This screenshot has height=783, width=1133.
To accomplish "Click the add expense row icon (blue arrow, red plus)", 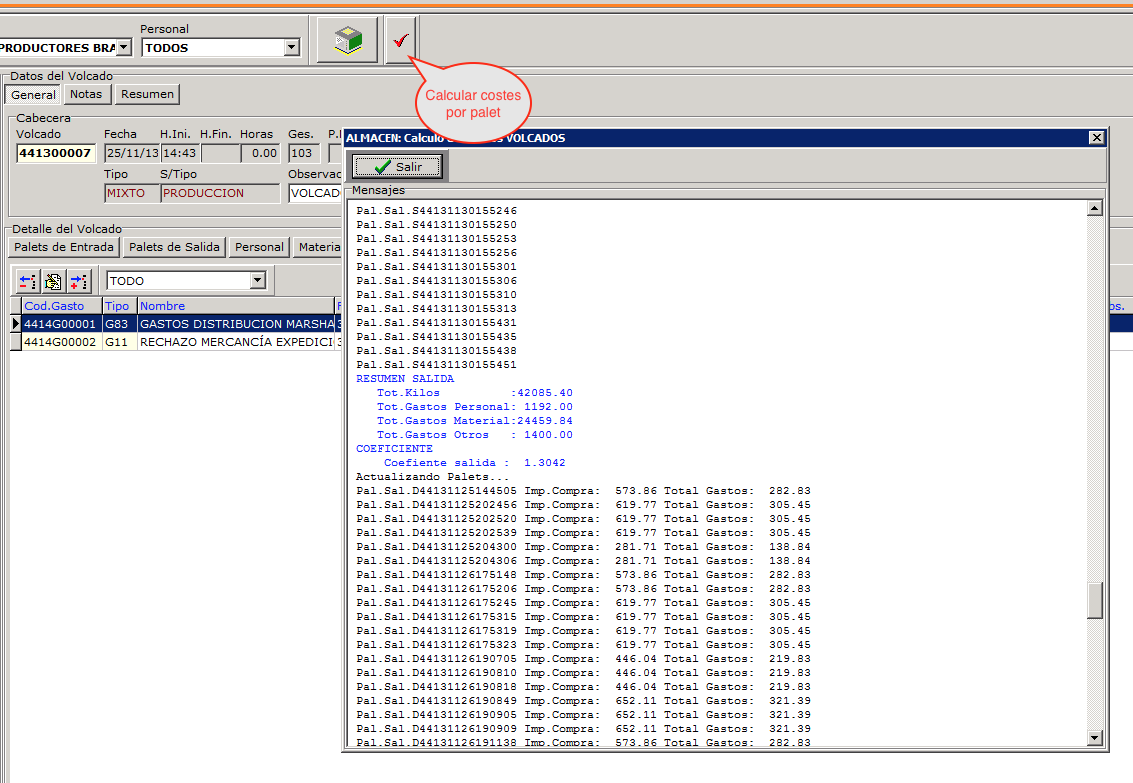I will [x=79, y=281].
